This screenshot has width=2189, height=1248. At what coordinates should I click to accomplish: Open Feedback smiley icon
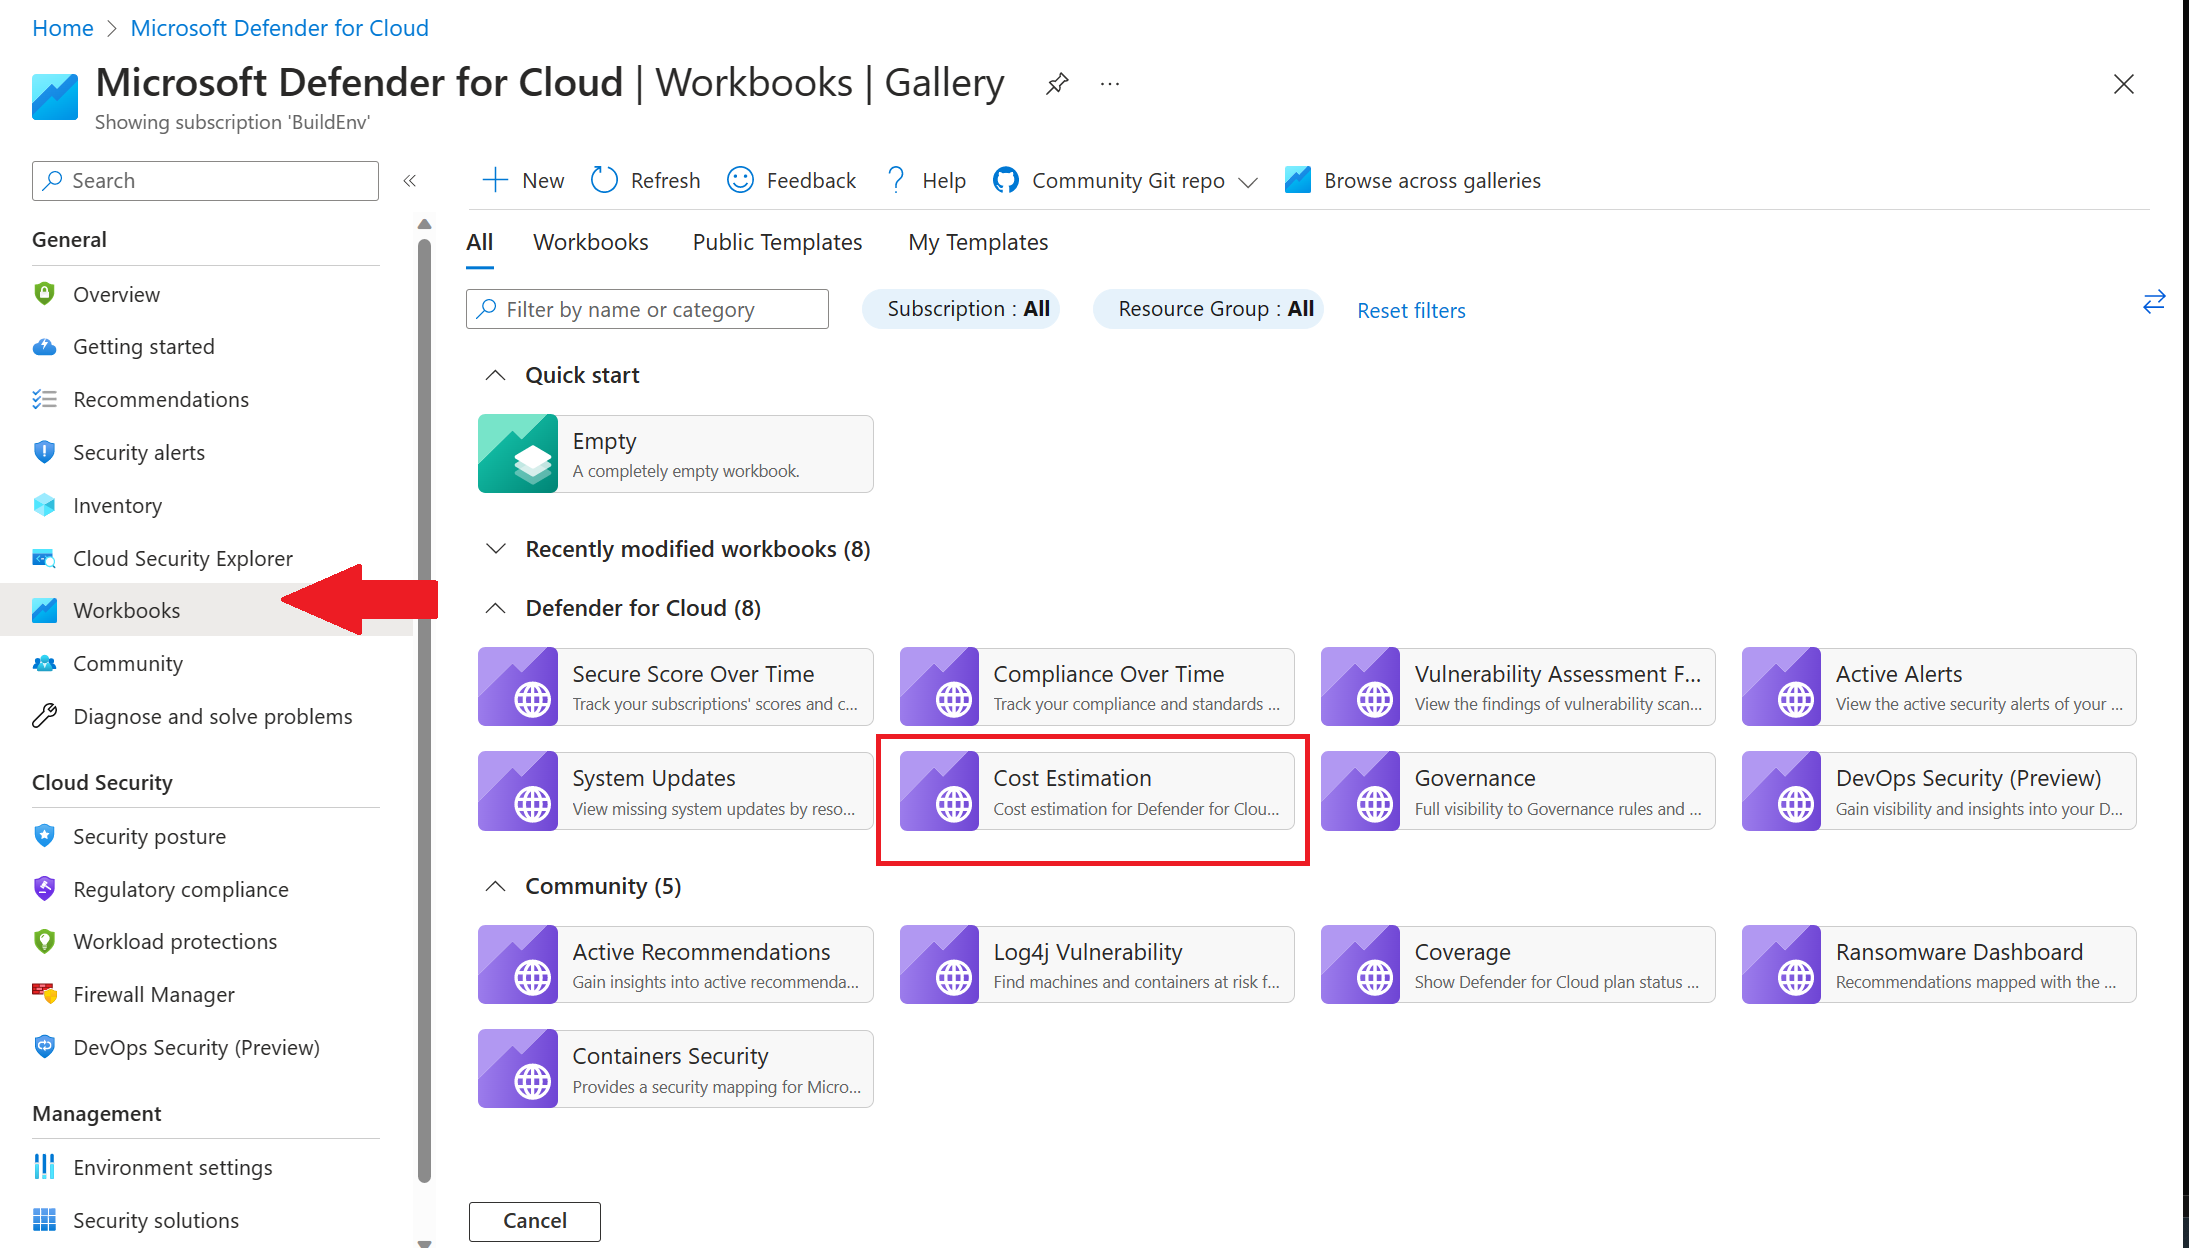[x=740, y=180]
